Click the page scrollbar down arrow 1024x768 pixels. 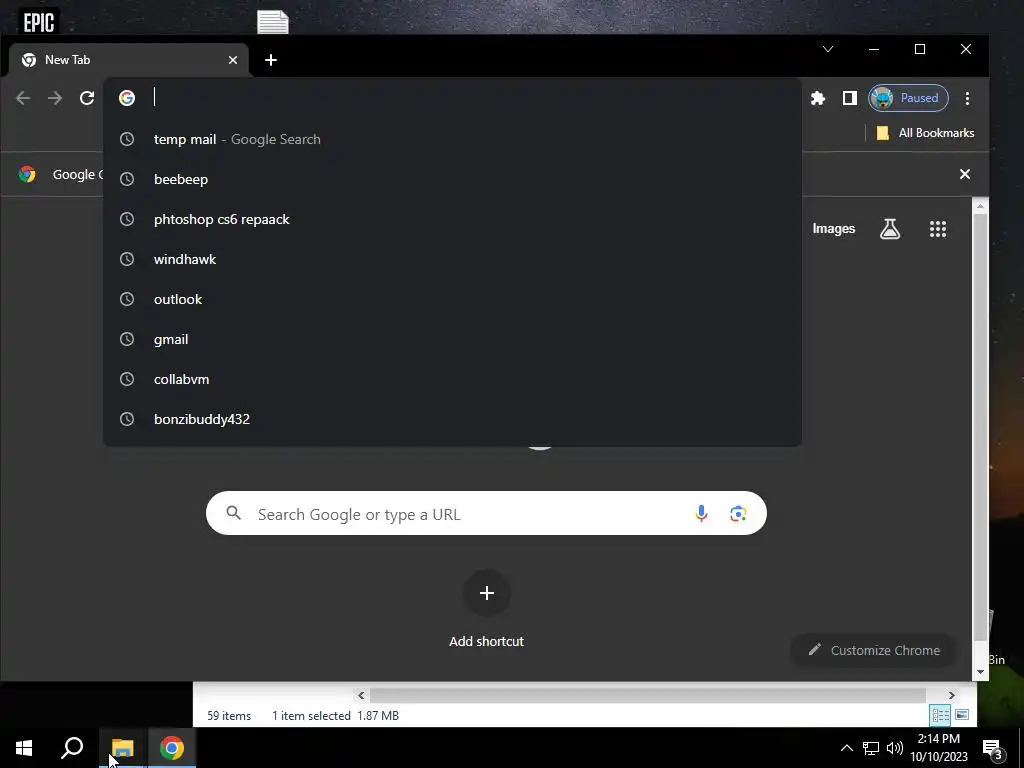tap(980, 672)
